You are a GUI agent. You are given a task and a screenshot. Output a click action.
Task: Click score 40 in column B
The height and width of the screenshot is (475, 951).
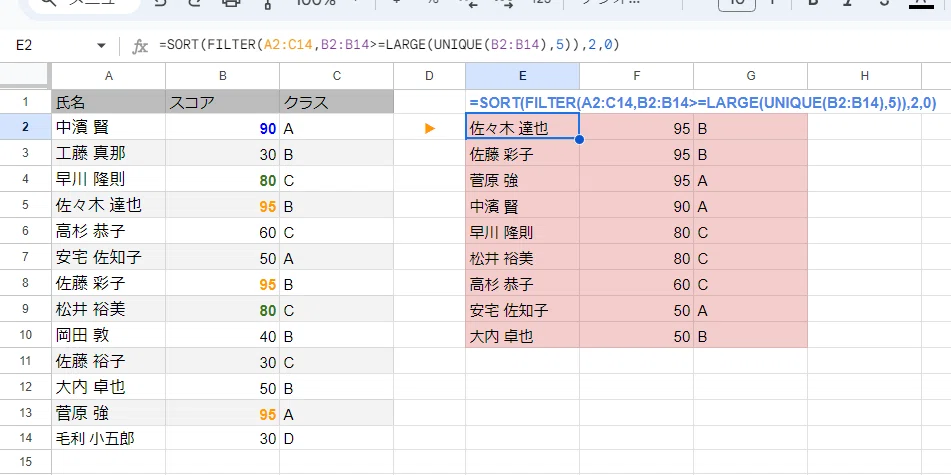223,335
